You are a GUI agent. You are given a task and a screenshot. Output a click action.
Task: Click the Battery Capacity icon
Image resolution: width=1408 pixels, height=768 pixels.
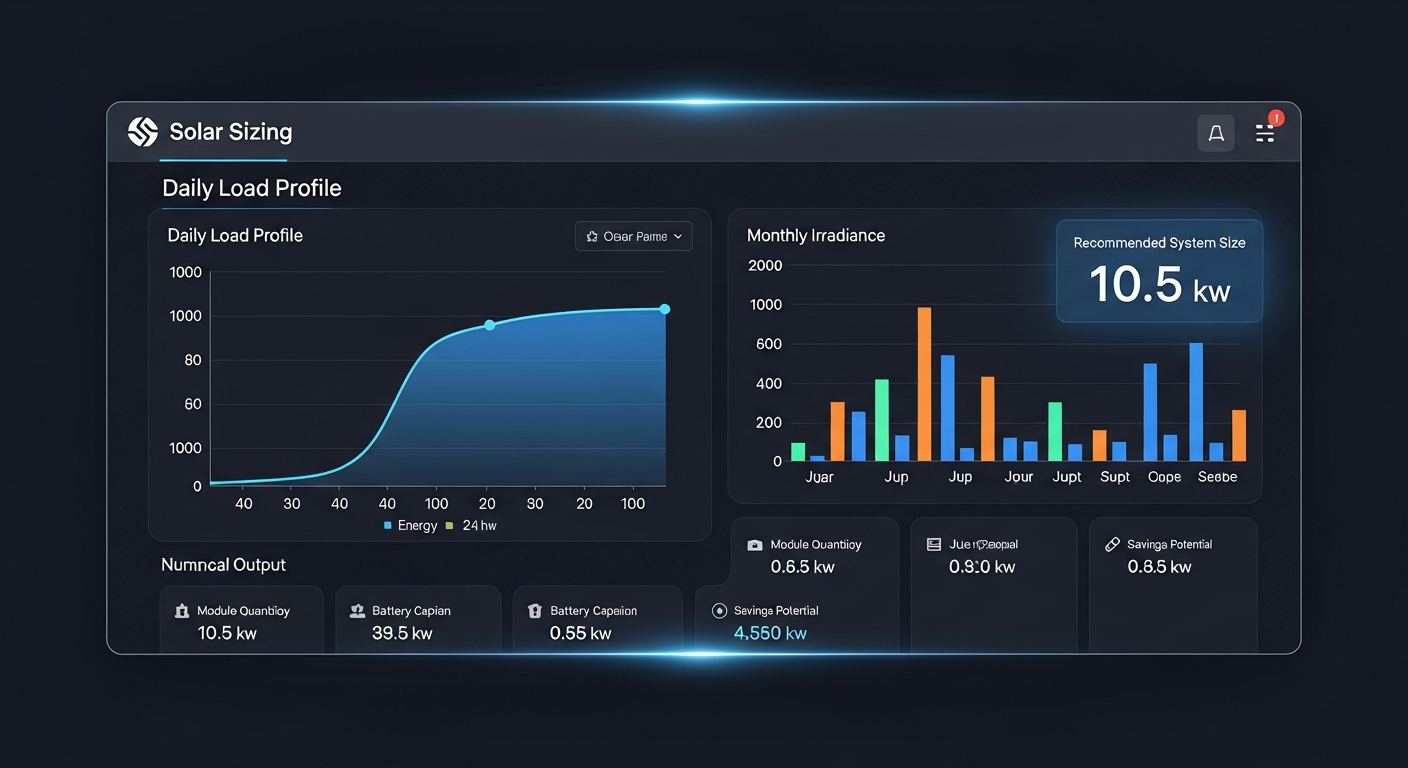tap(358, 610)
